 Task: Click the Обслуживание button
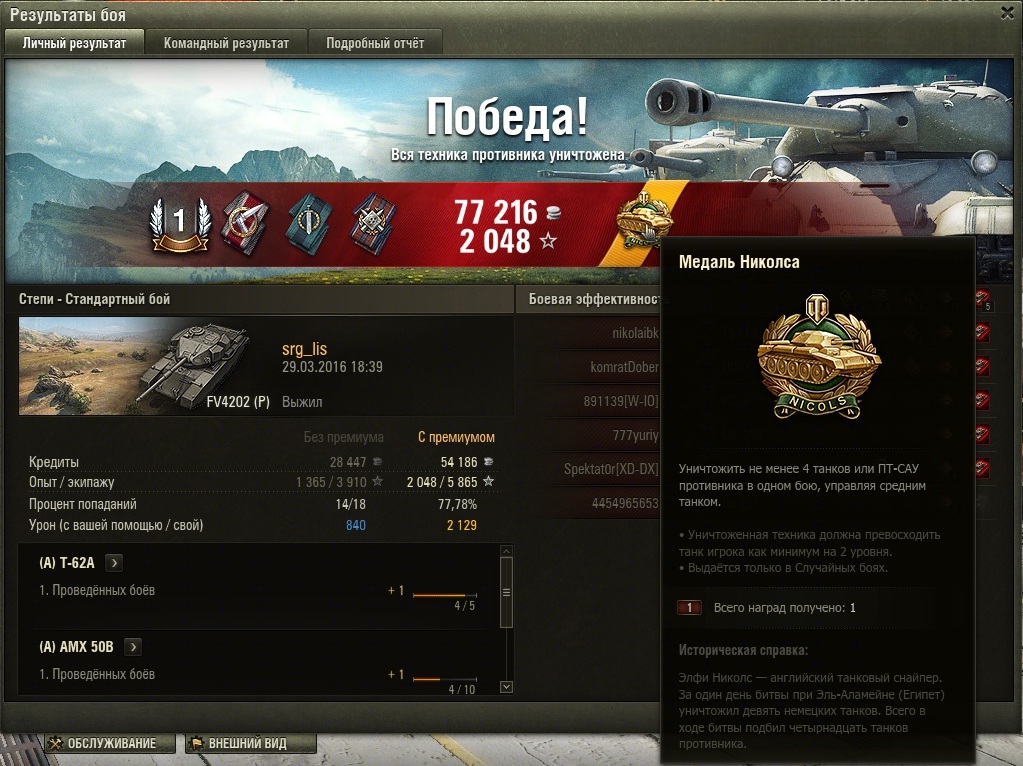click(x=110, y=743)
